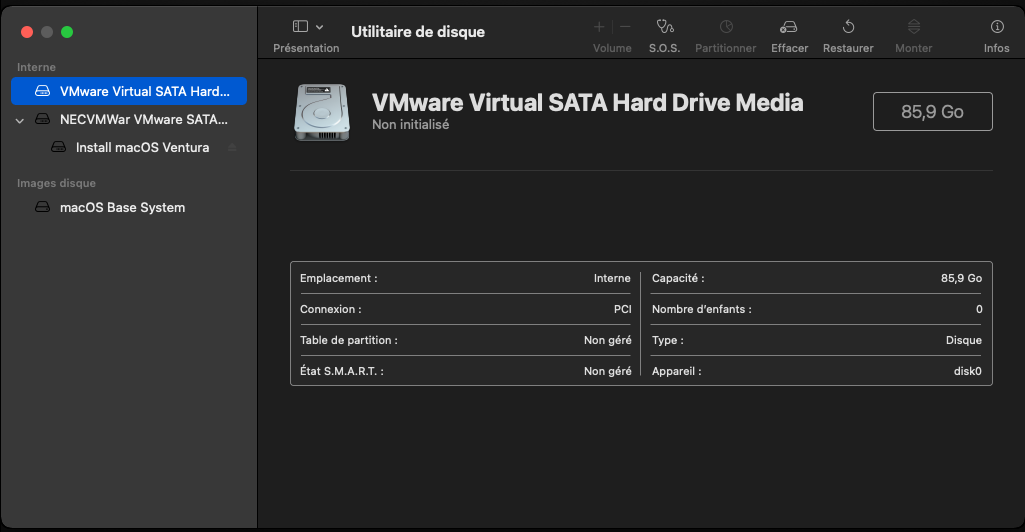Remove a volume with the minus icon
The height and width of the screenshot is (532, 1025).
click(x=625, y=27)
